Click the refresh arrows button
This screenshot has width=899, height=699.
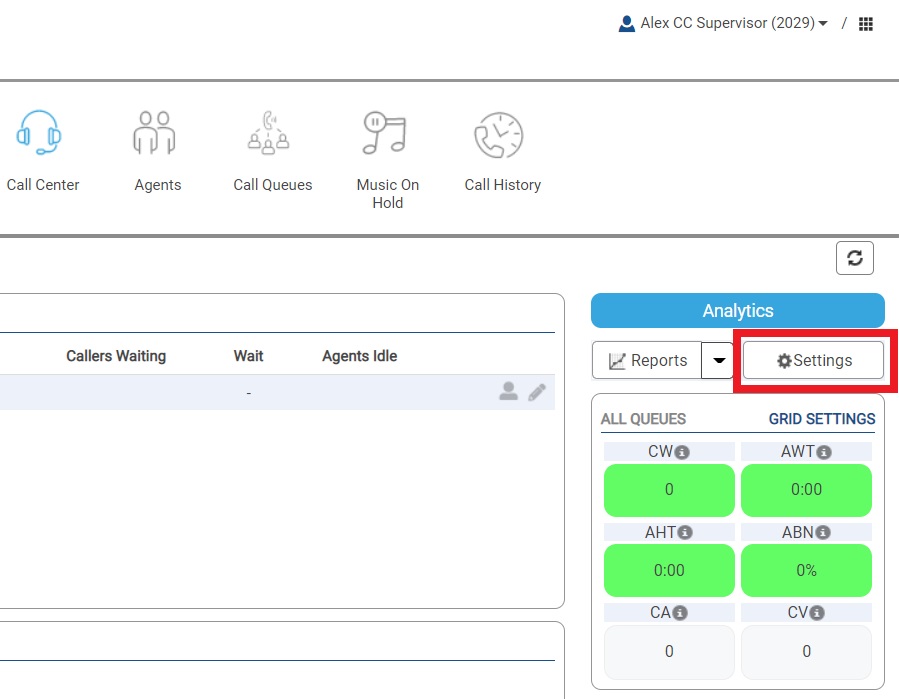855,258
